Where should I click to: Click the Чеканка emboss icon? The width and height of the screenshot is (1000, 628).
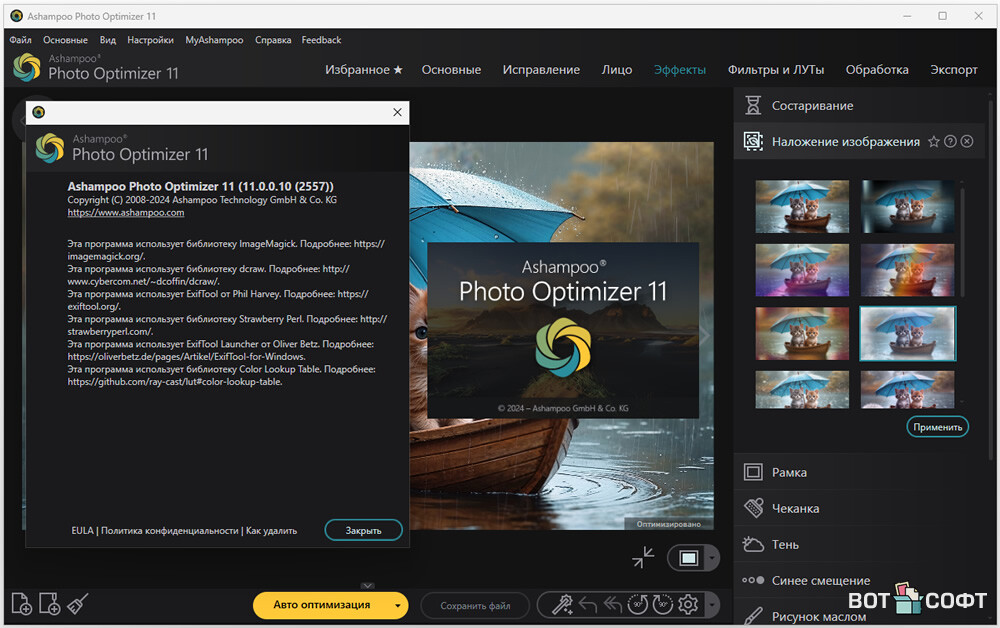pyautogui.click(x=753, y=508)
